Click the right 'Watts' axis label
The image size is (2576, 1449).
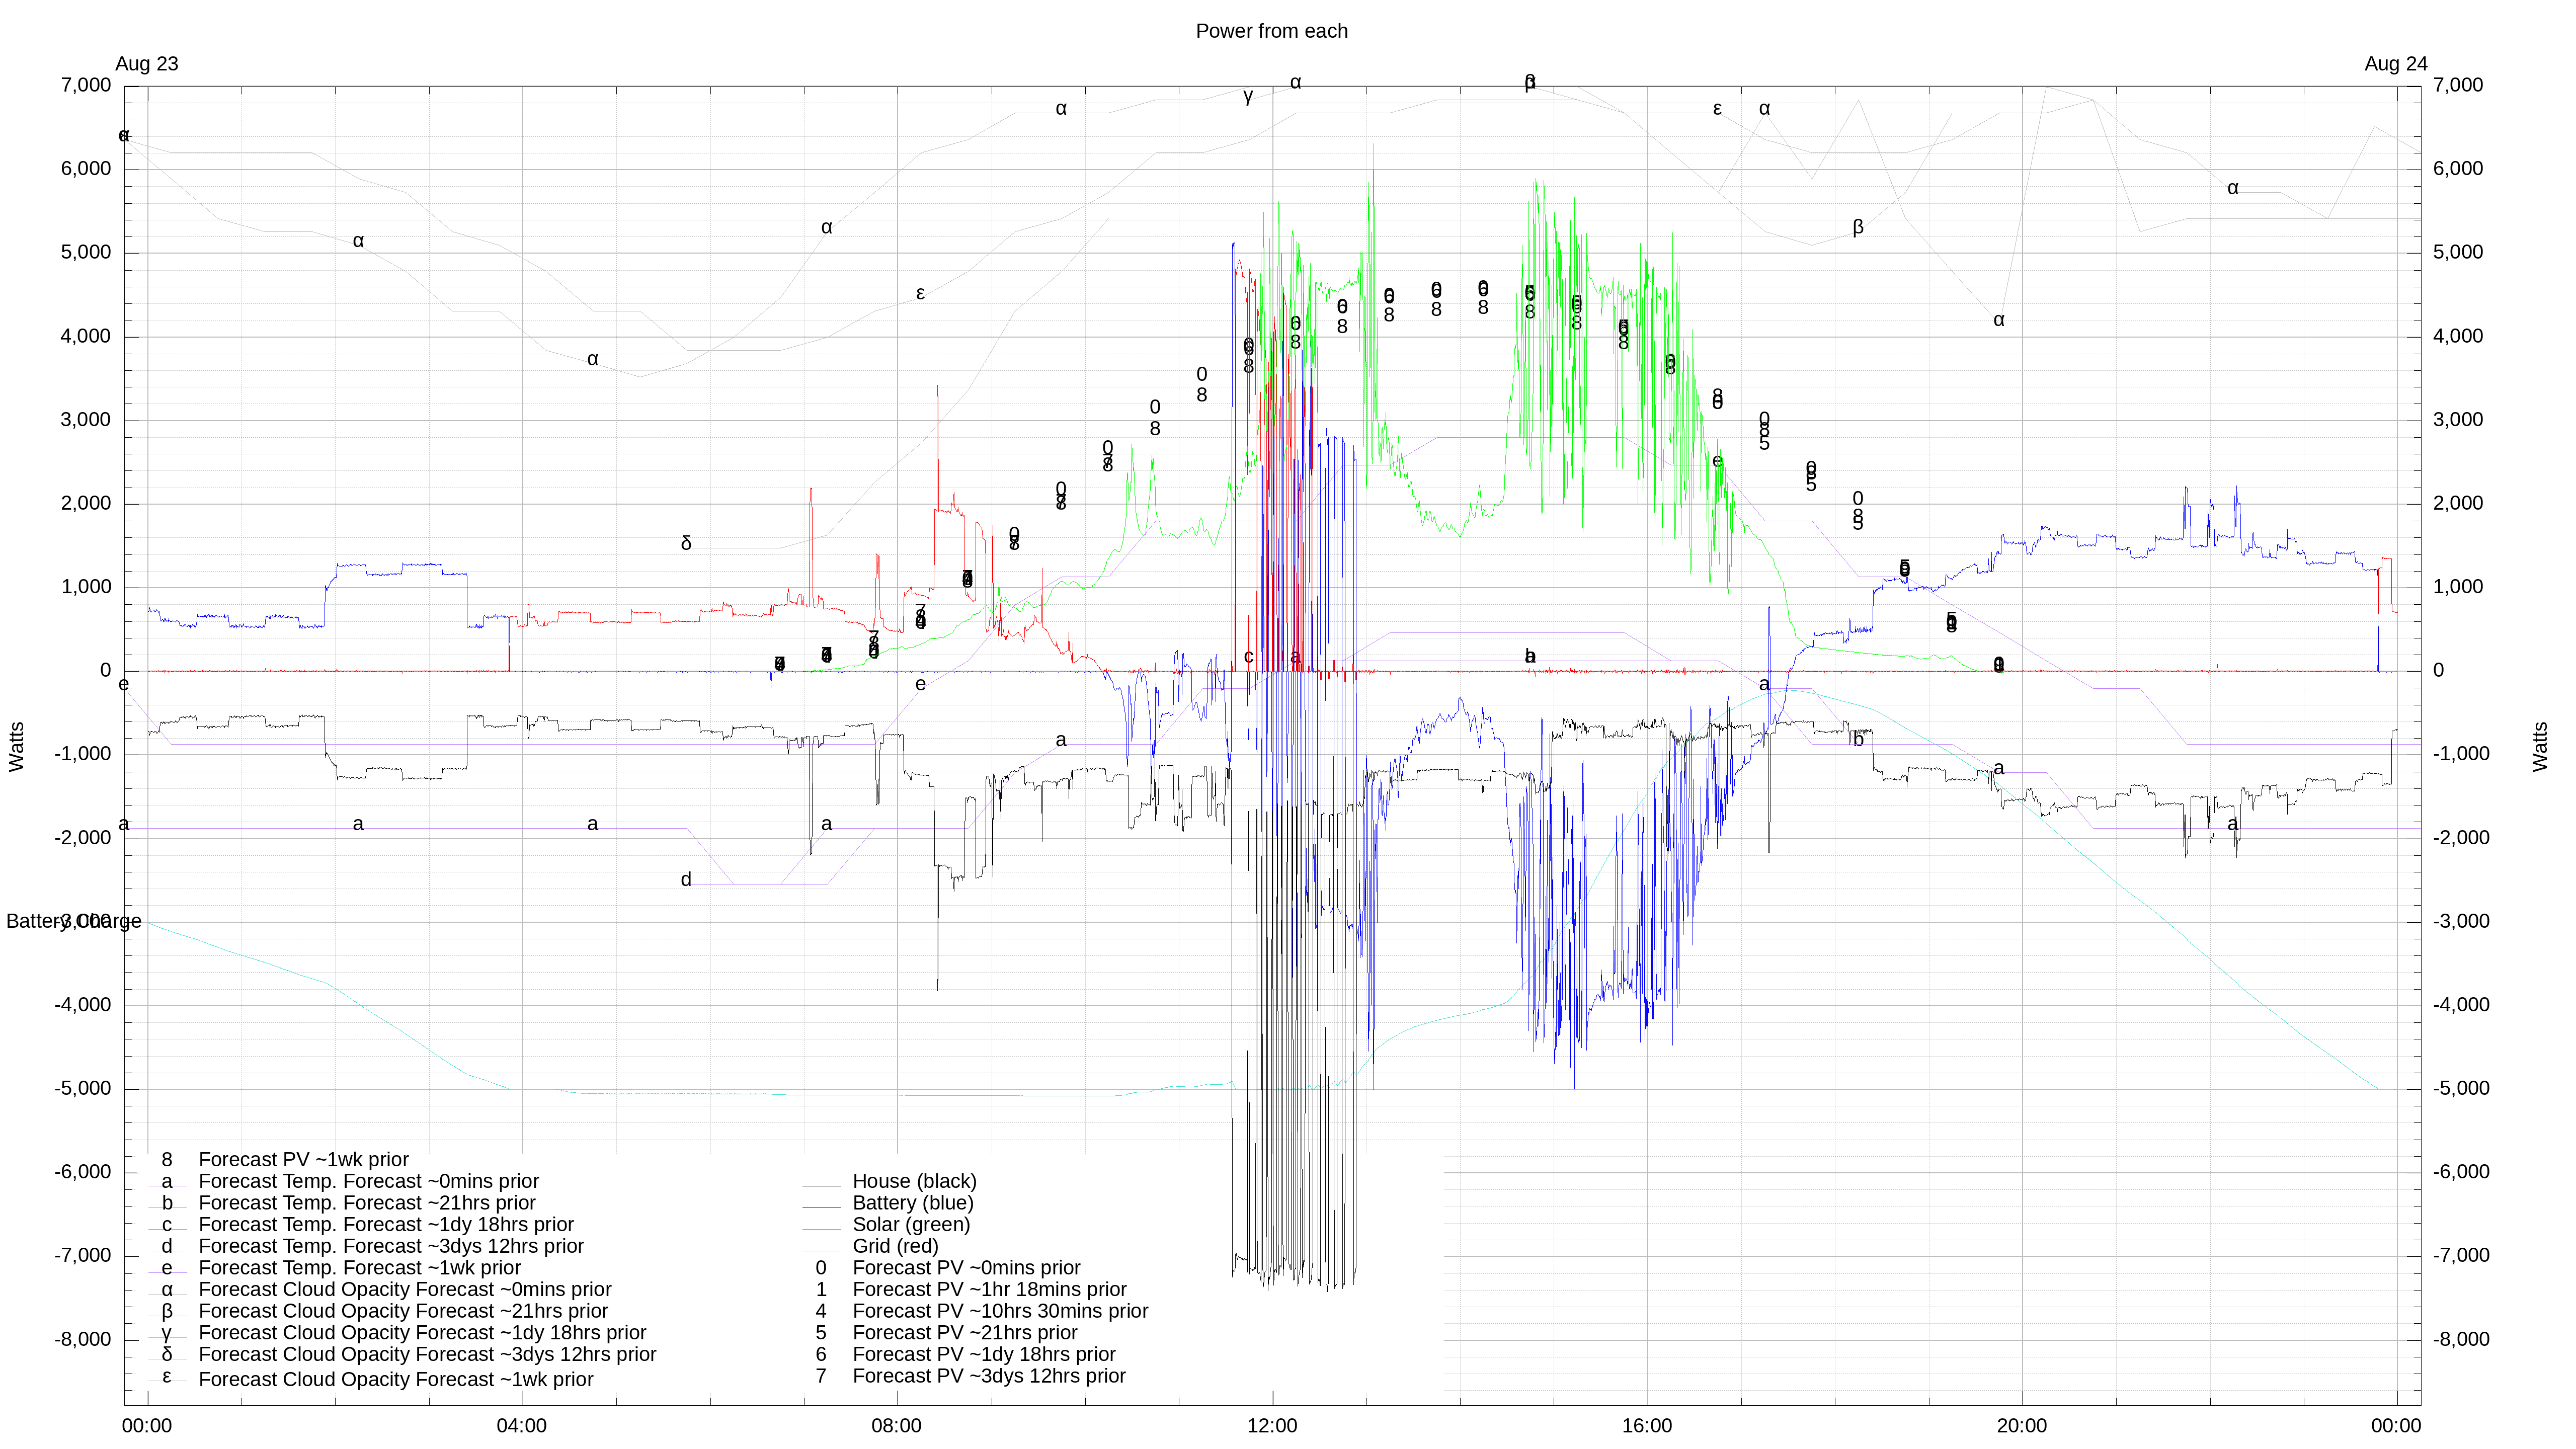tap(2540, 747)
